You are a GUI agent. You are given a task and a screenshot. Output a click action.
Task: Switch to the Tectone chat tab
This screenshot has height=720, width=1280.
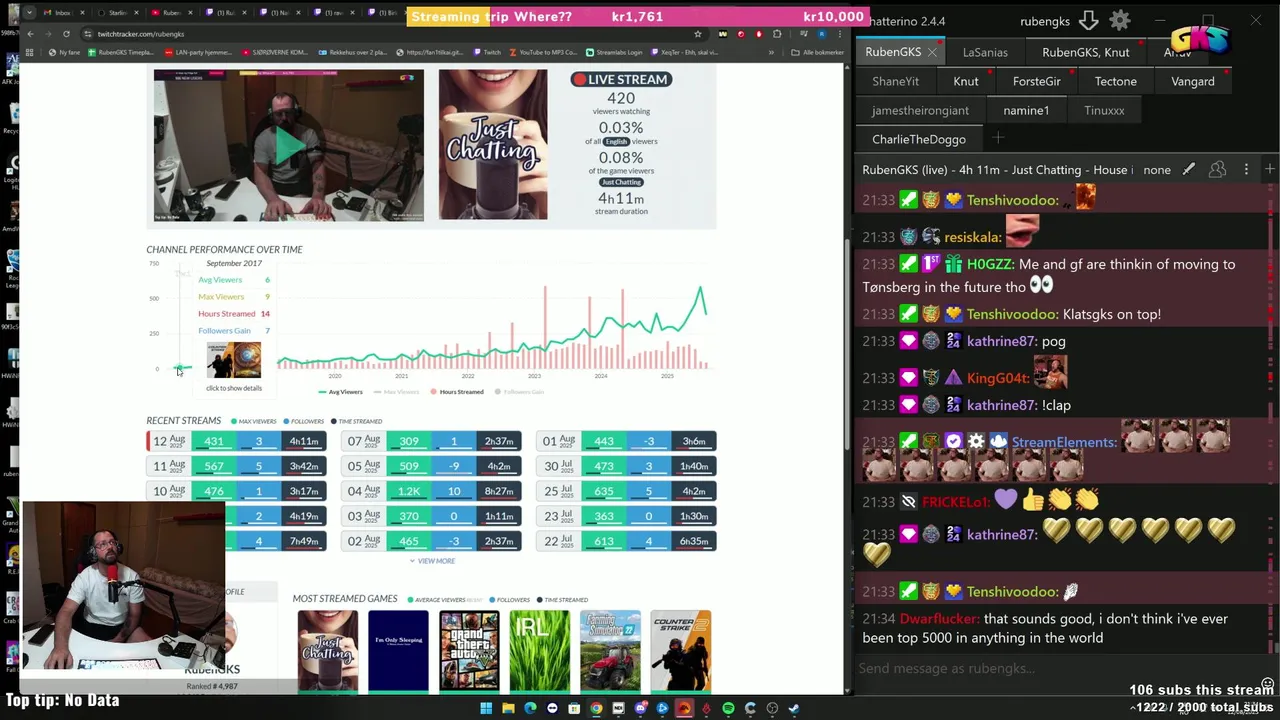[x=1115, y=81]
